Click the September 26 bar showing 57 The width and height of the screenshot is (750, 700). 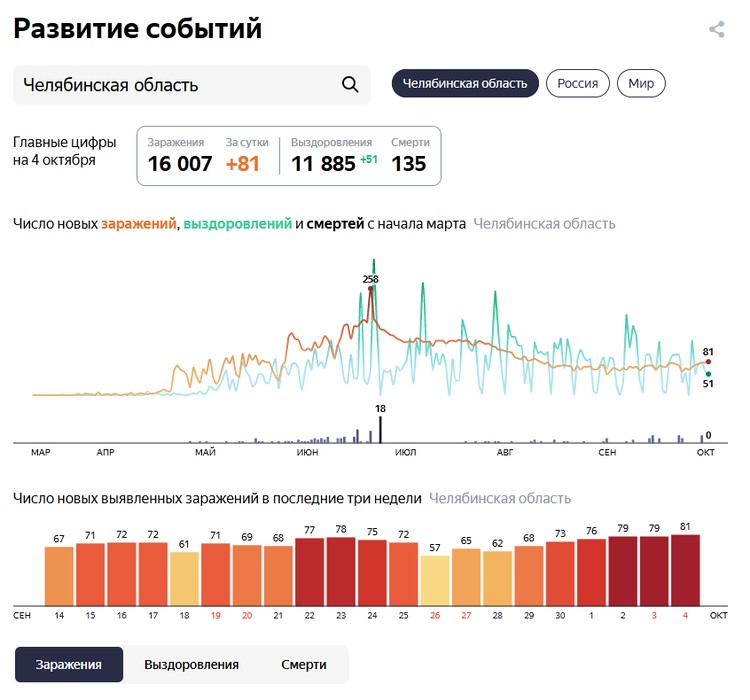pos(434,580)
